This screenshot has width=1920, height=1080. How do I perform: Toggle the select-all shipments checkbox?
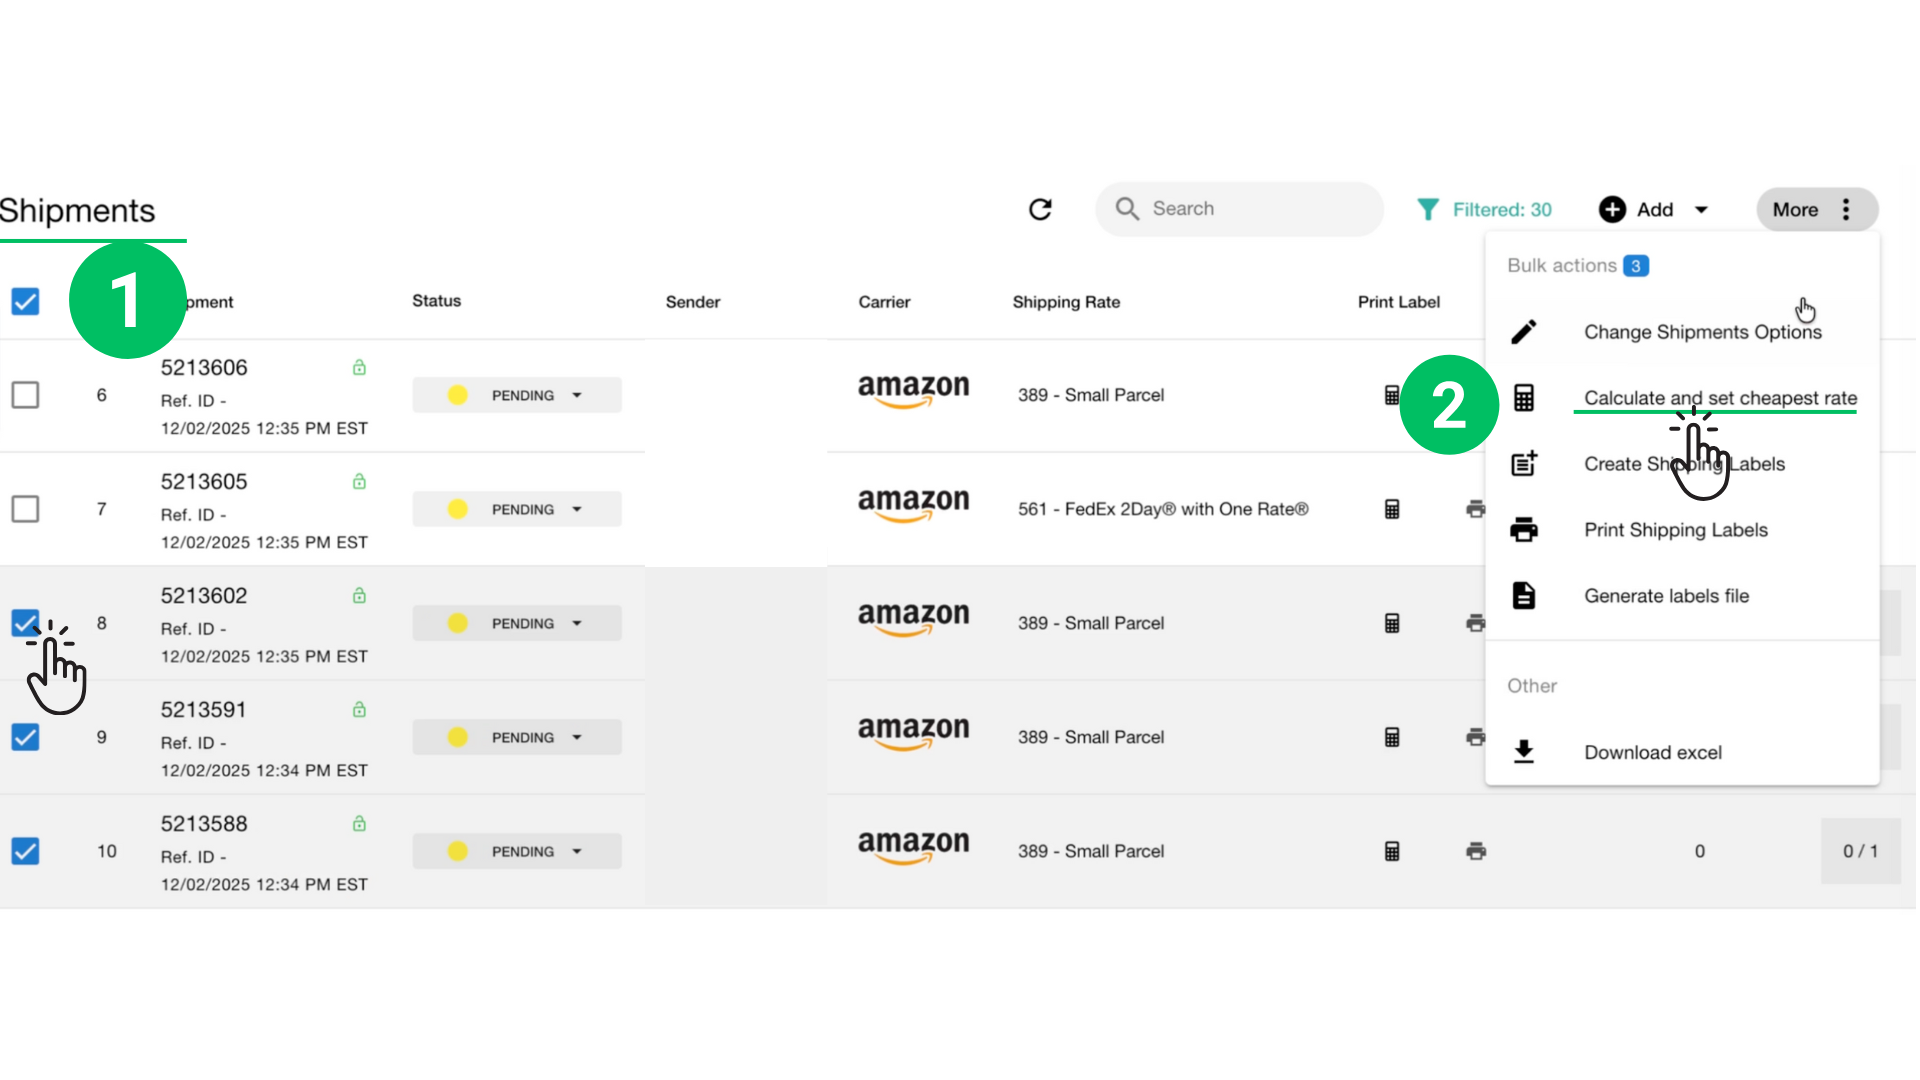26,300
